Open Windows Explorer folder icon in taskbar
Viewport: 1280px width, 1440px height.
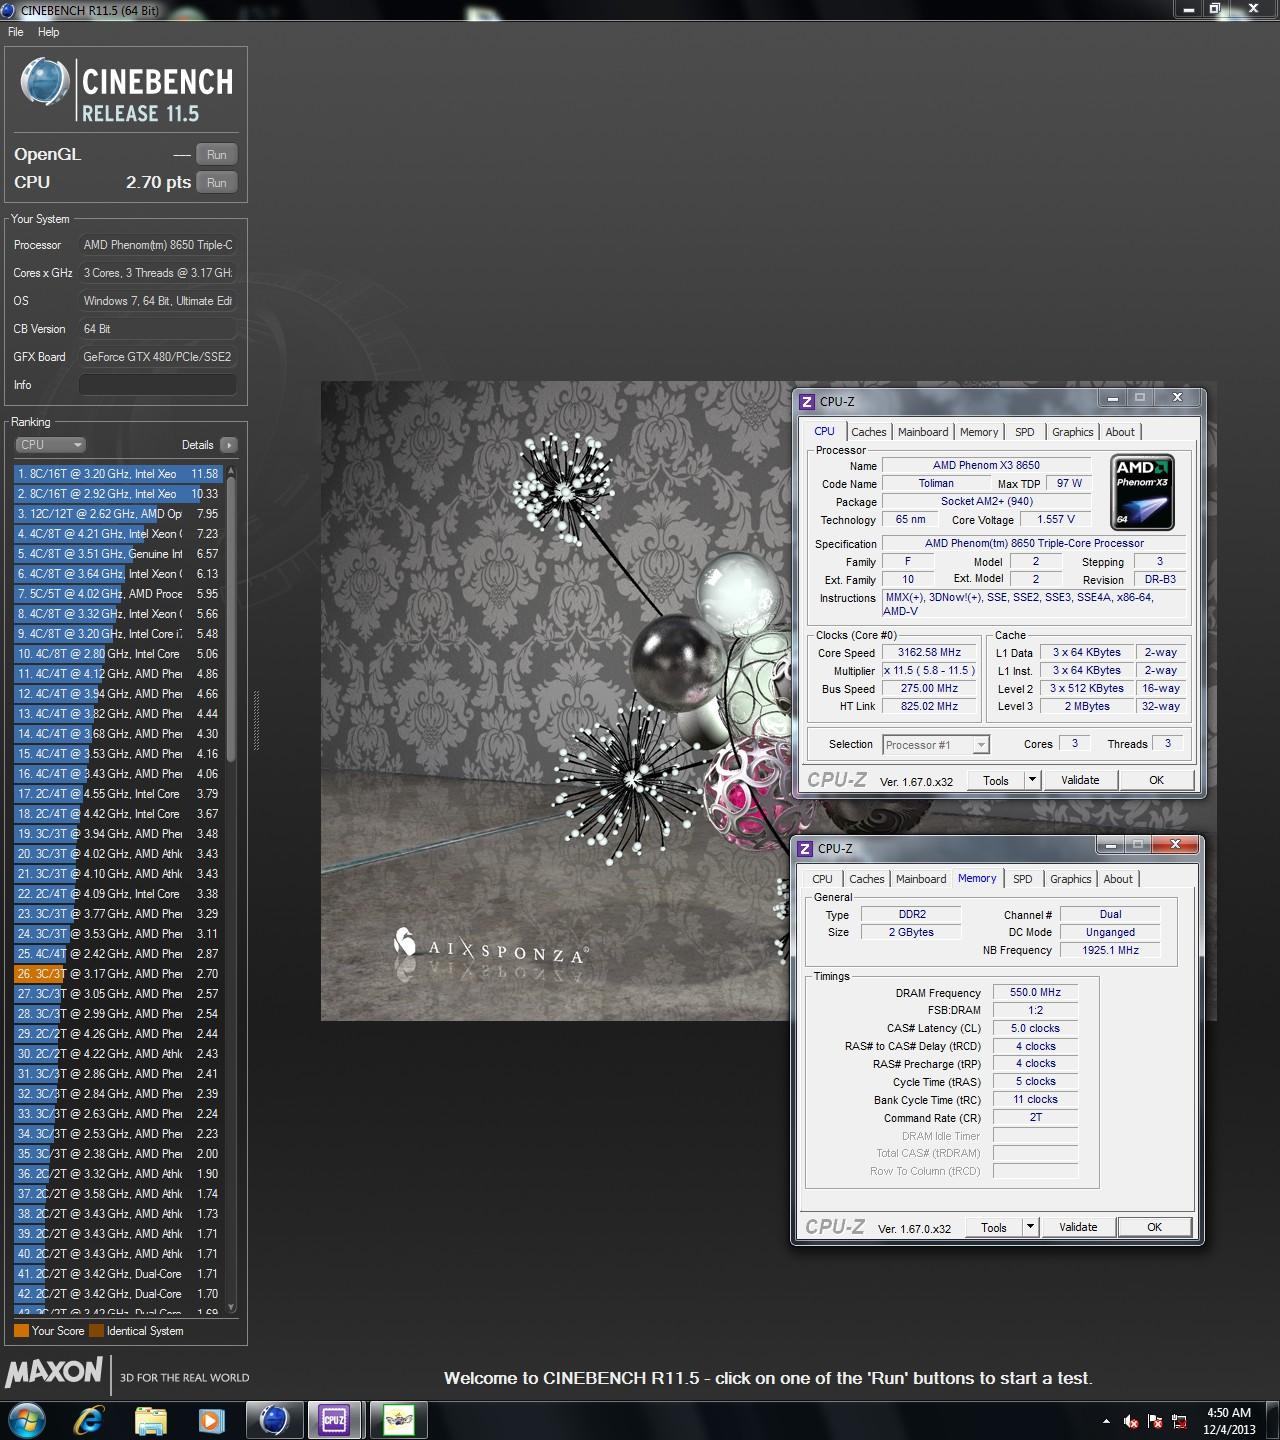[x=150, y=1420]
